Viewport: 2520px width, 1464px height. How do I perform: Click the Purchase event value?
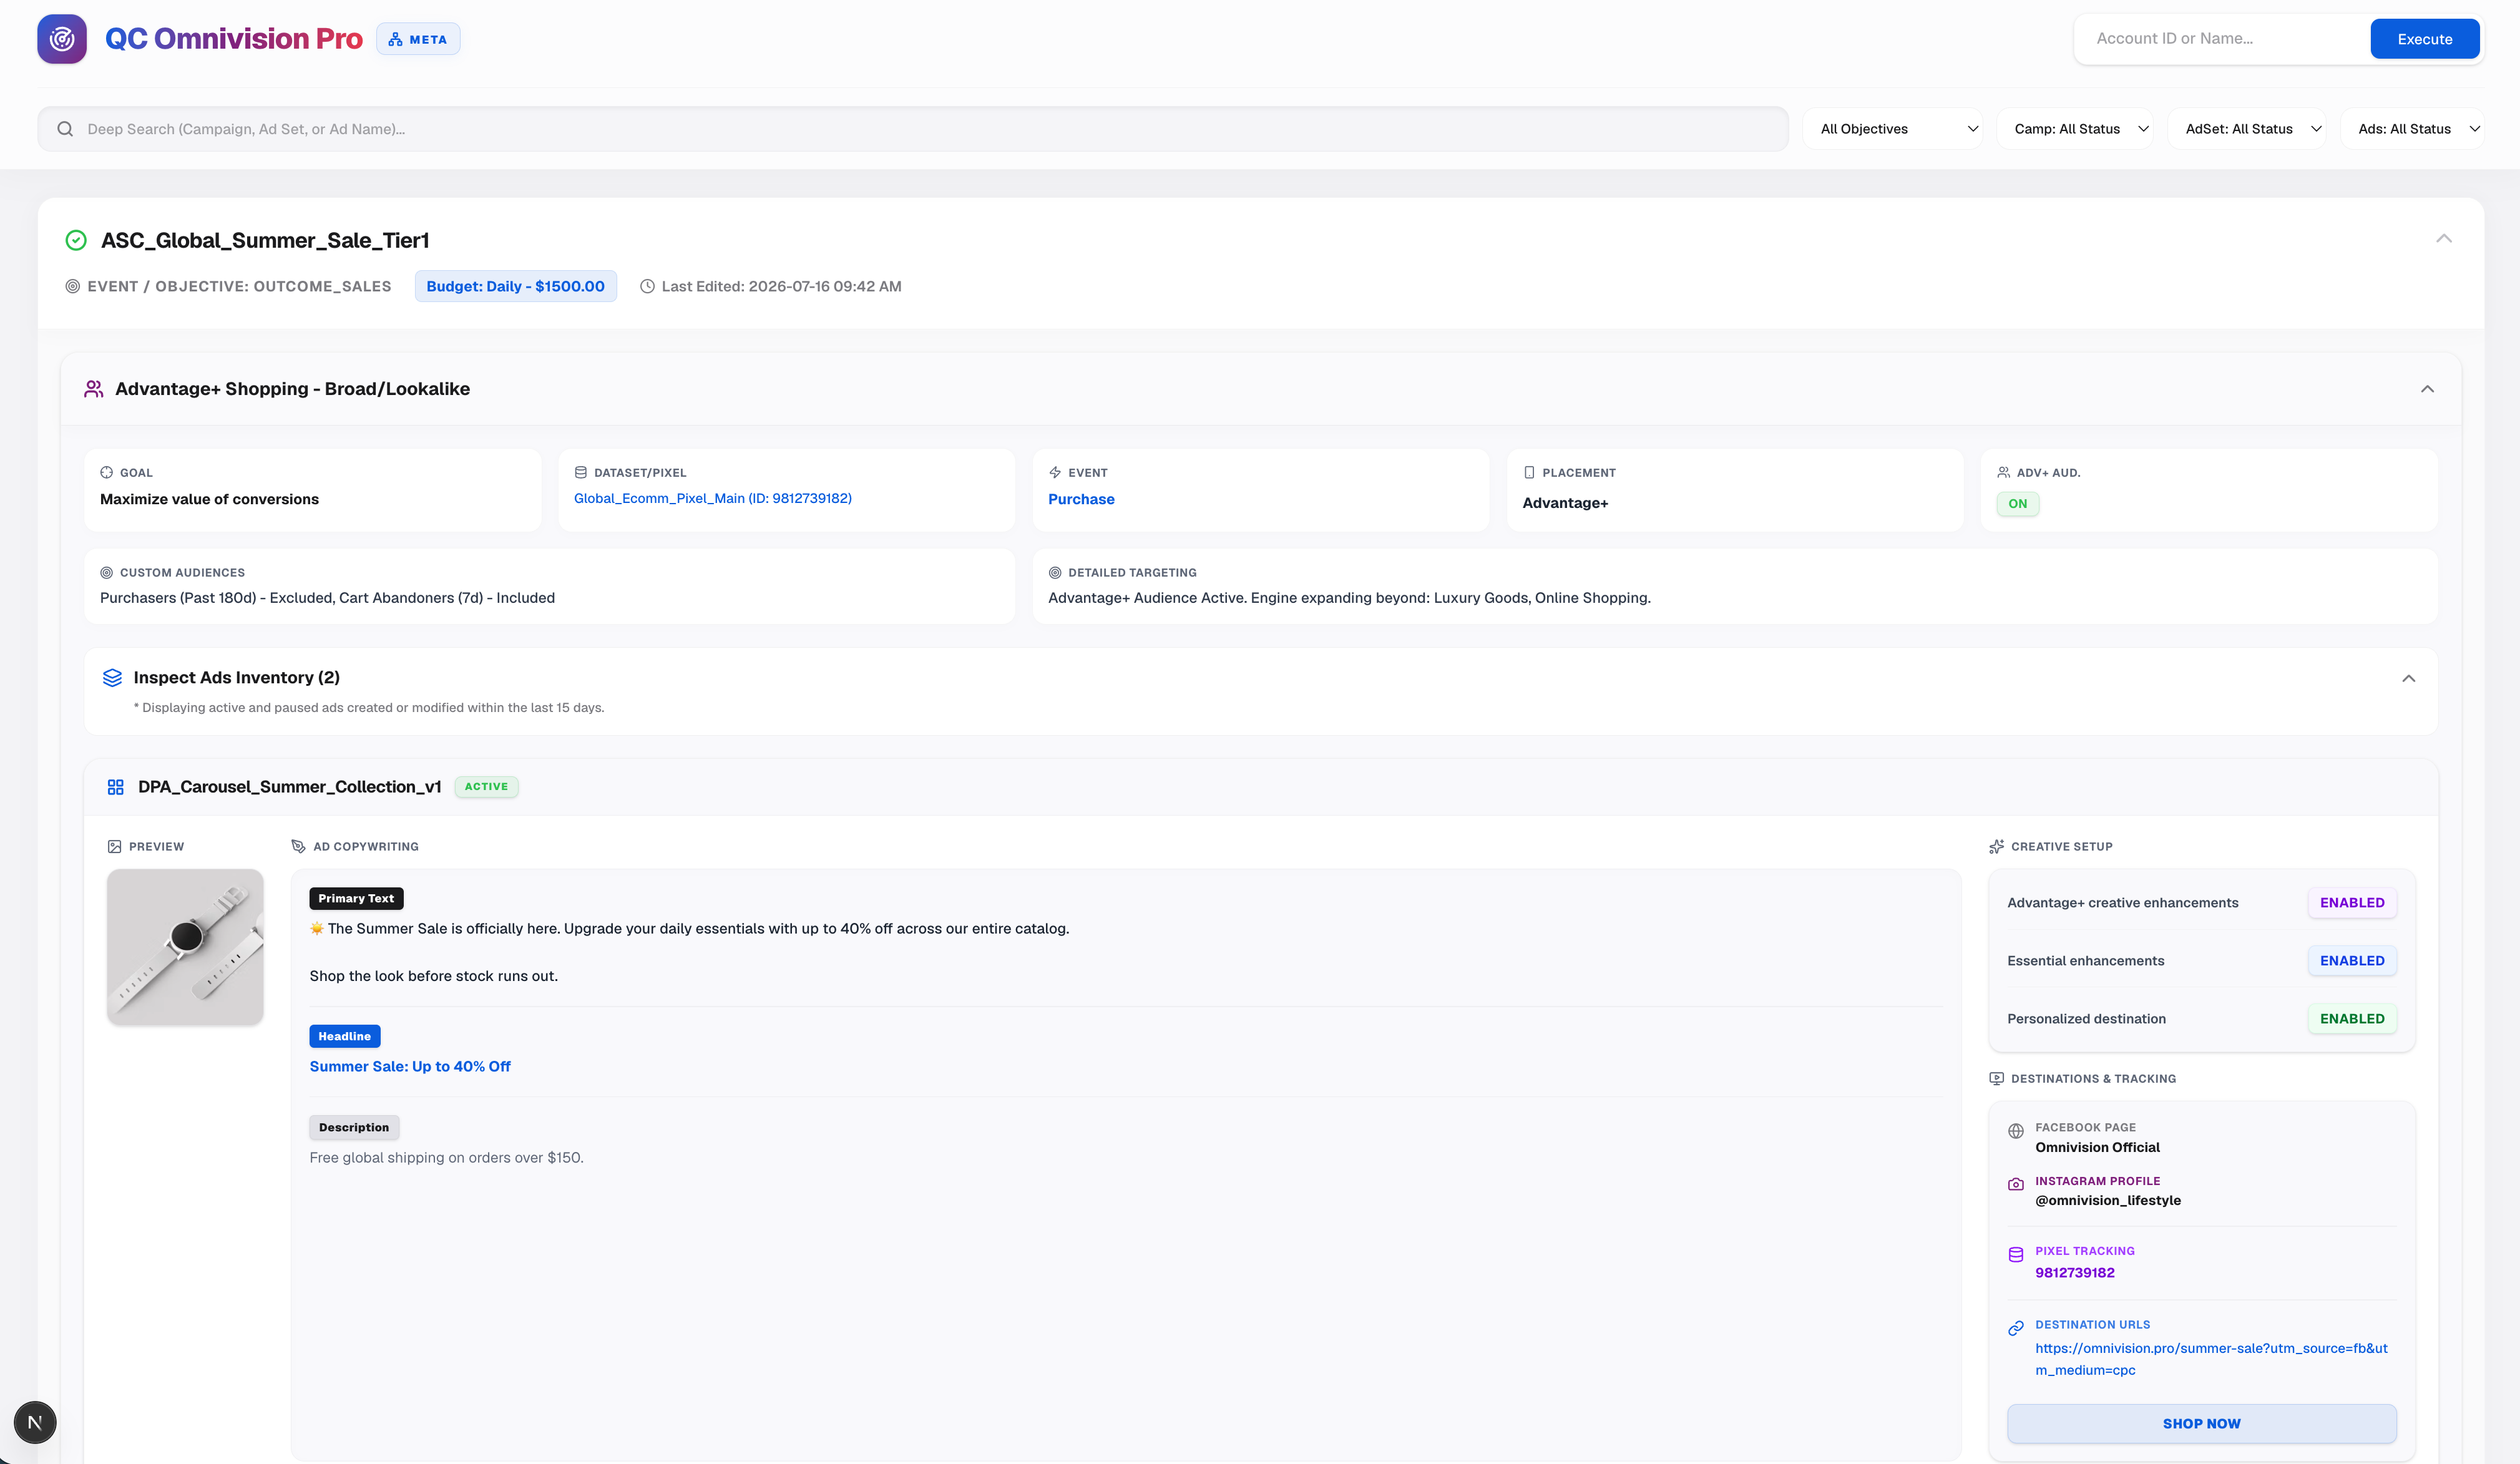(x=1081, y=499)
